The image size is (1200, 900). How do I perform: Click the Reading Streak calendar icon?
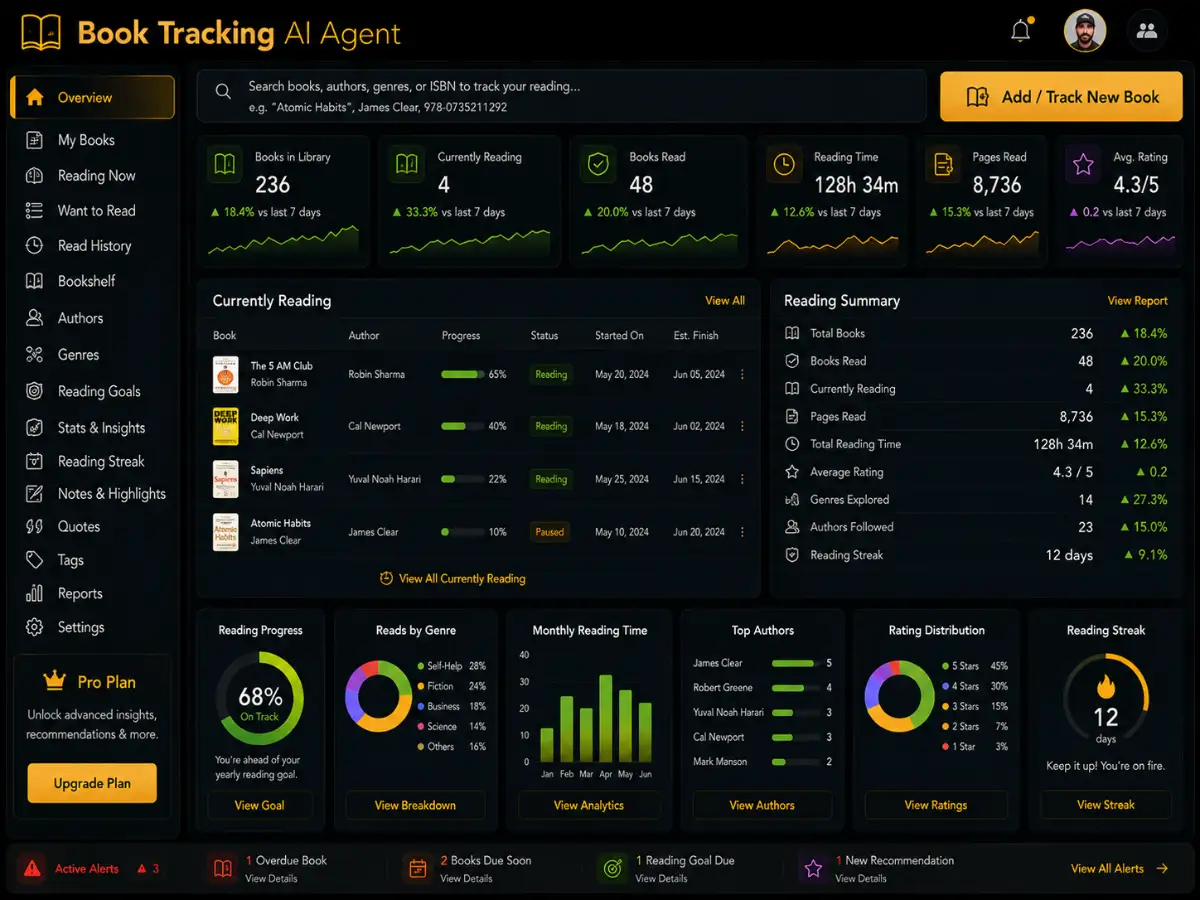pos(34,461)
